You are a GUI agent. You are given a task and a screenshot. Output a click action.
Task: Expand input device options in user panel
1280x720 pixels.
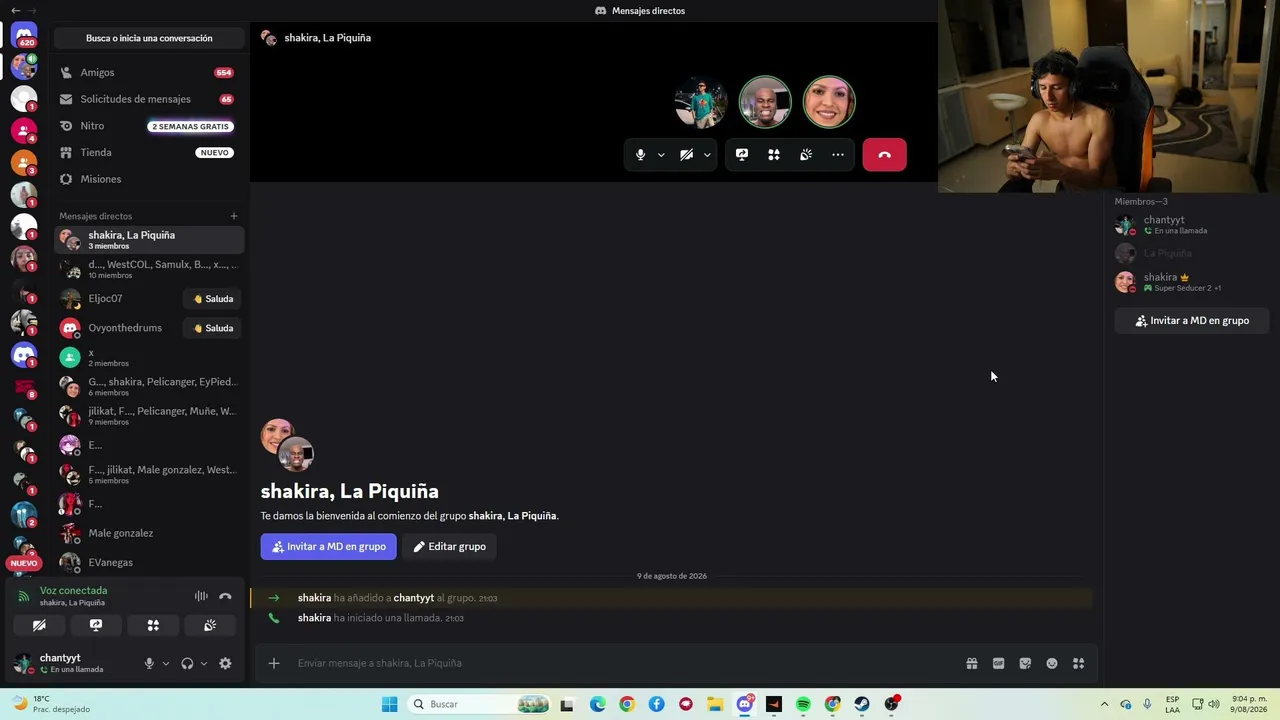(x=166, y=663)
